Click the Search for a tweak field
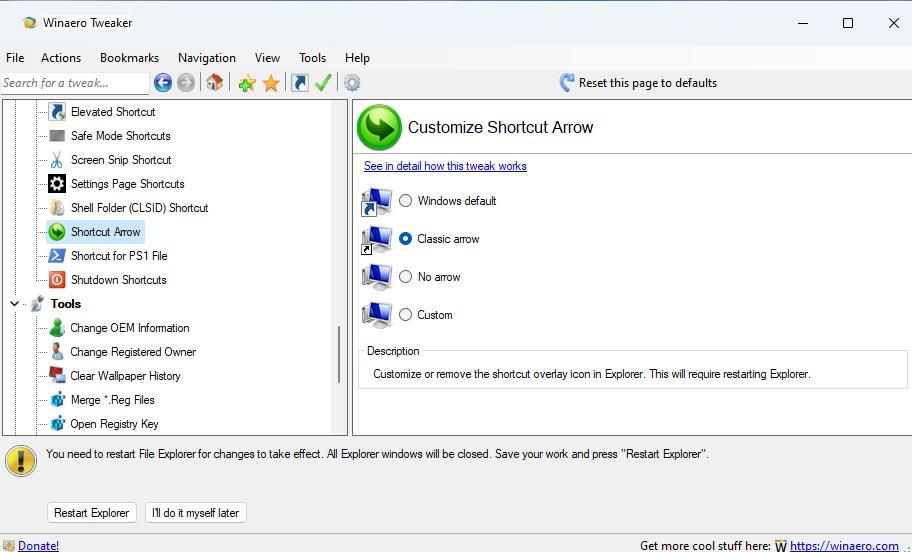This screenshot has height=552, width=912. 74,83
